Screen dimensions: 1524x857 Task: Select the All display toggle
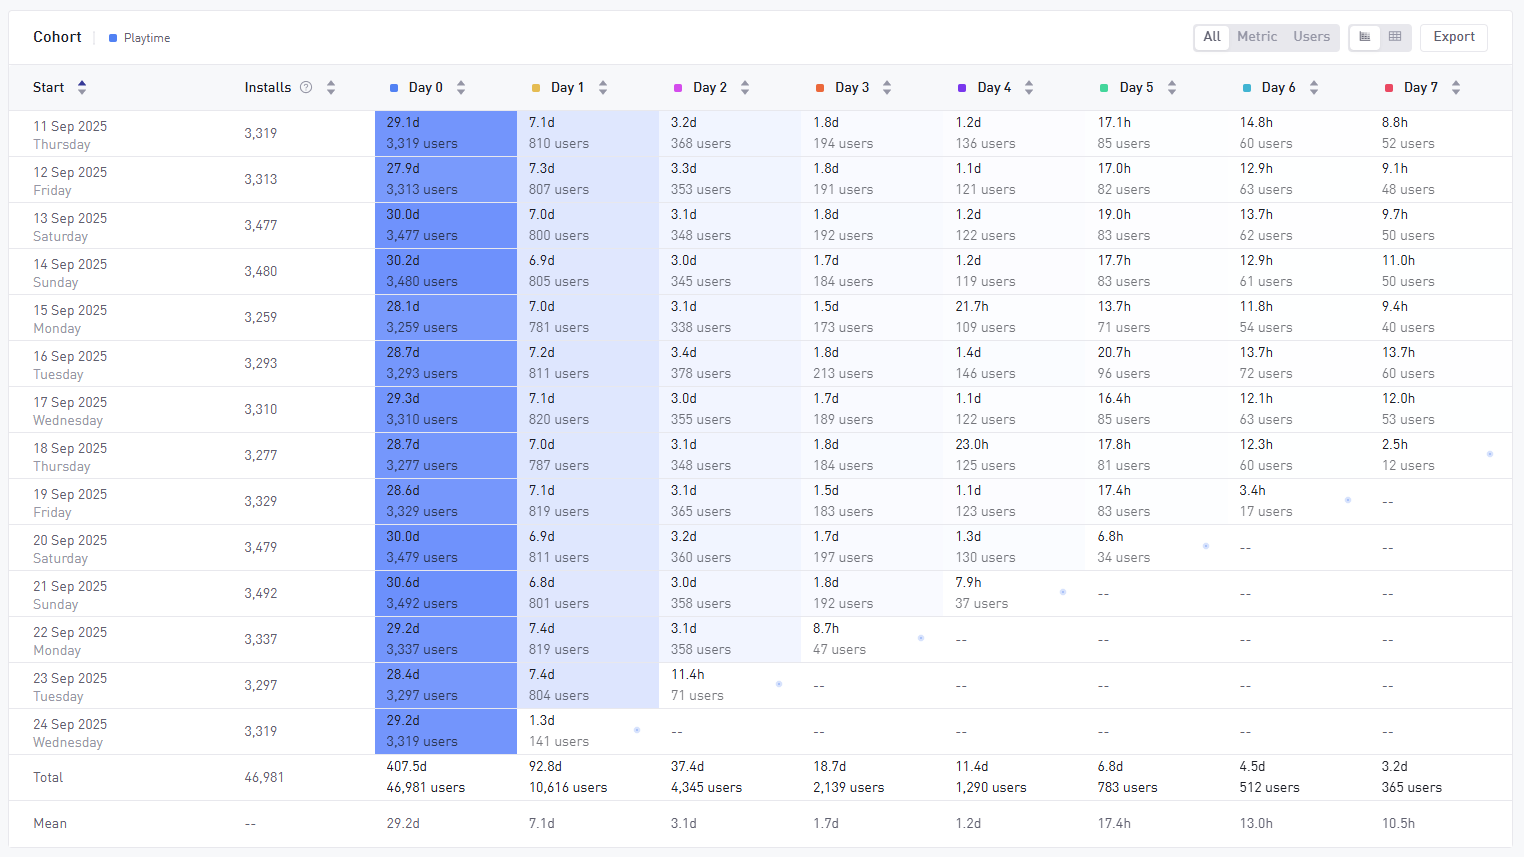point(1212,37)
